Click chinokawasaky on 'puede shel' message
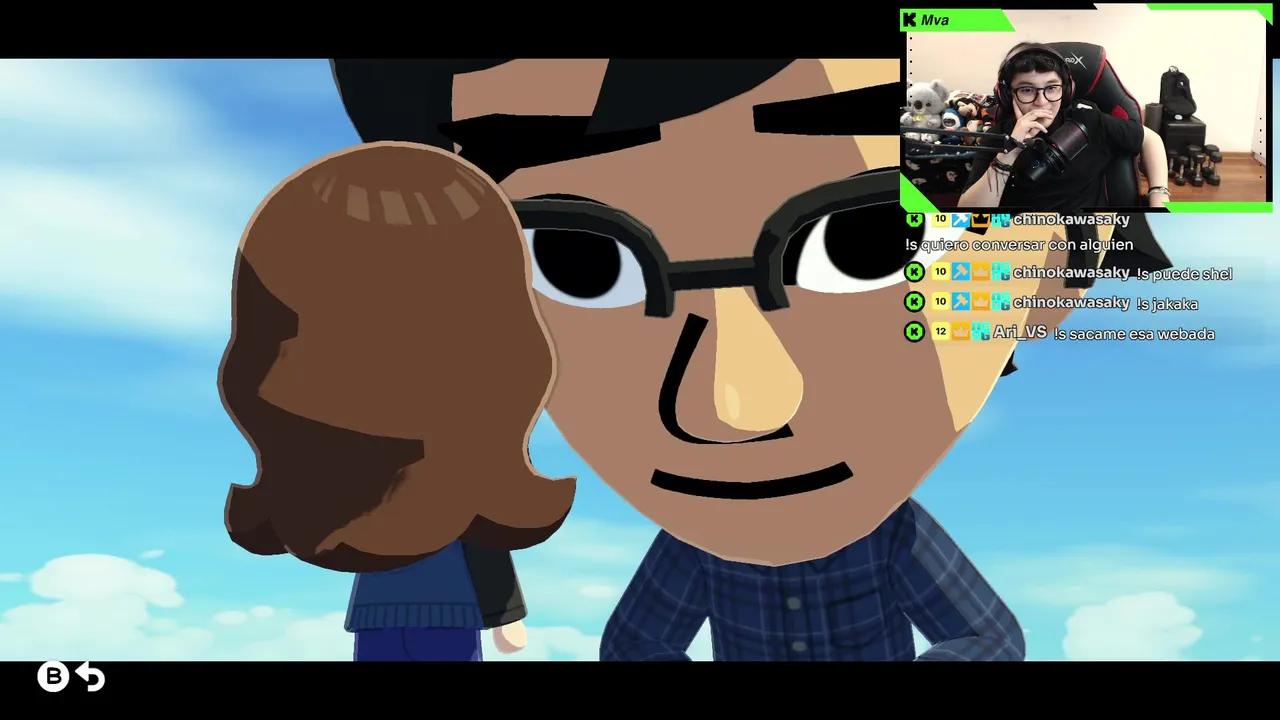This screenshot has width=1280, height=720. pos(1071,271)
